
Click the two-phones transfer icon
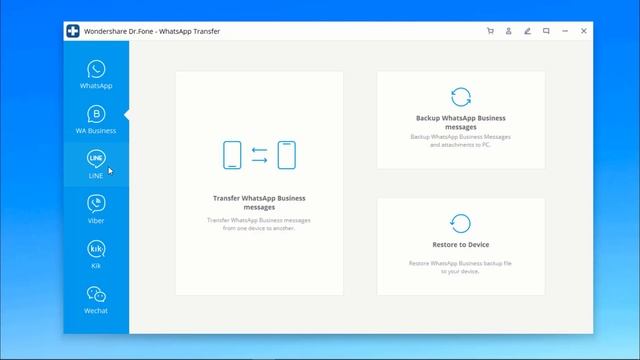tap(259, 155)
